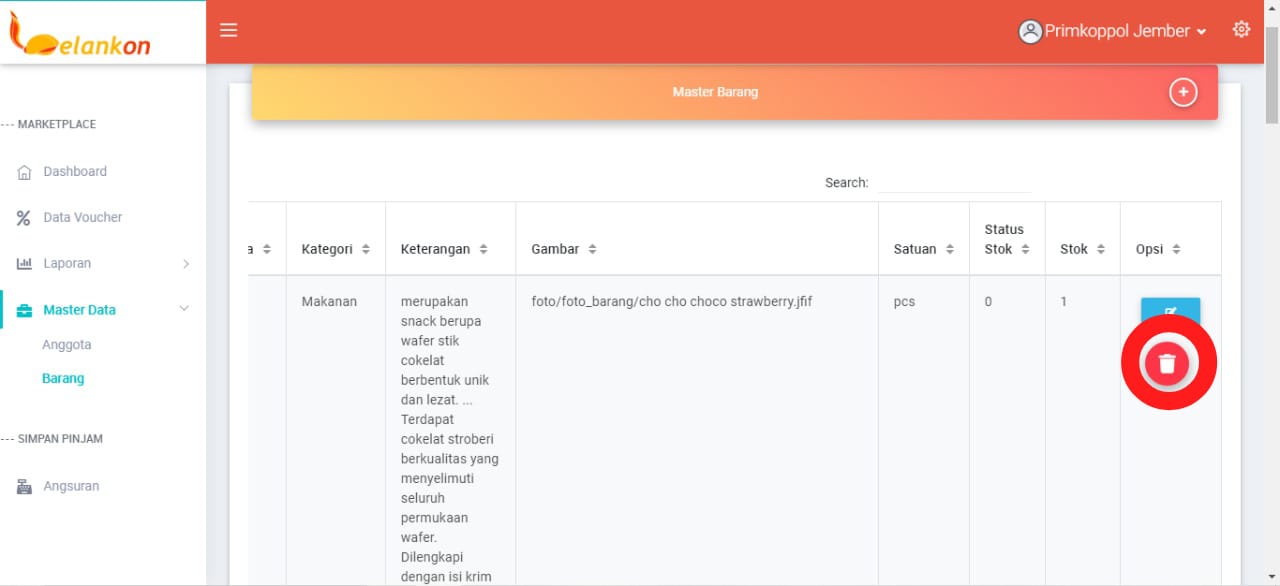The width and height of the screenshot is (1280, 586).
Task: Click the blue edit item button
Action: 1170,309
